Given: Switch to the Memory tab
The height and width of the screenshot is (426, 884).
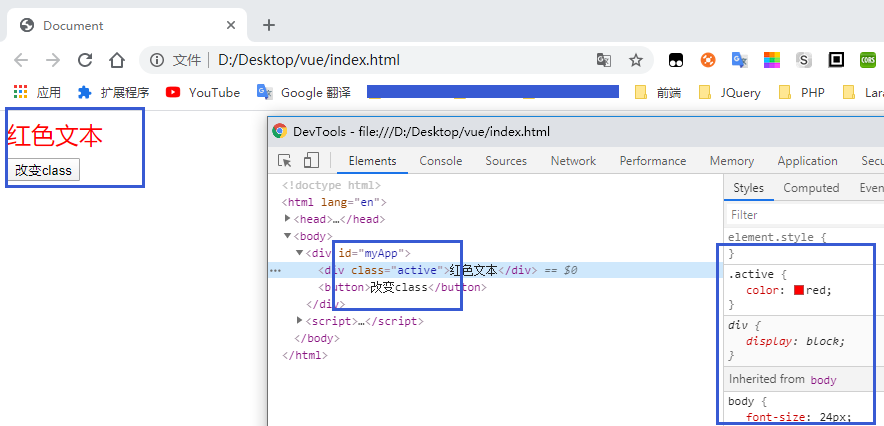Looking at the screenshot, I should point(732,161).
